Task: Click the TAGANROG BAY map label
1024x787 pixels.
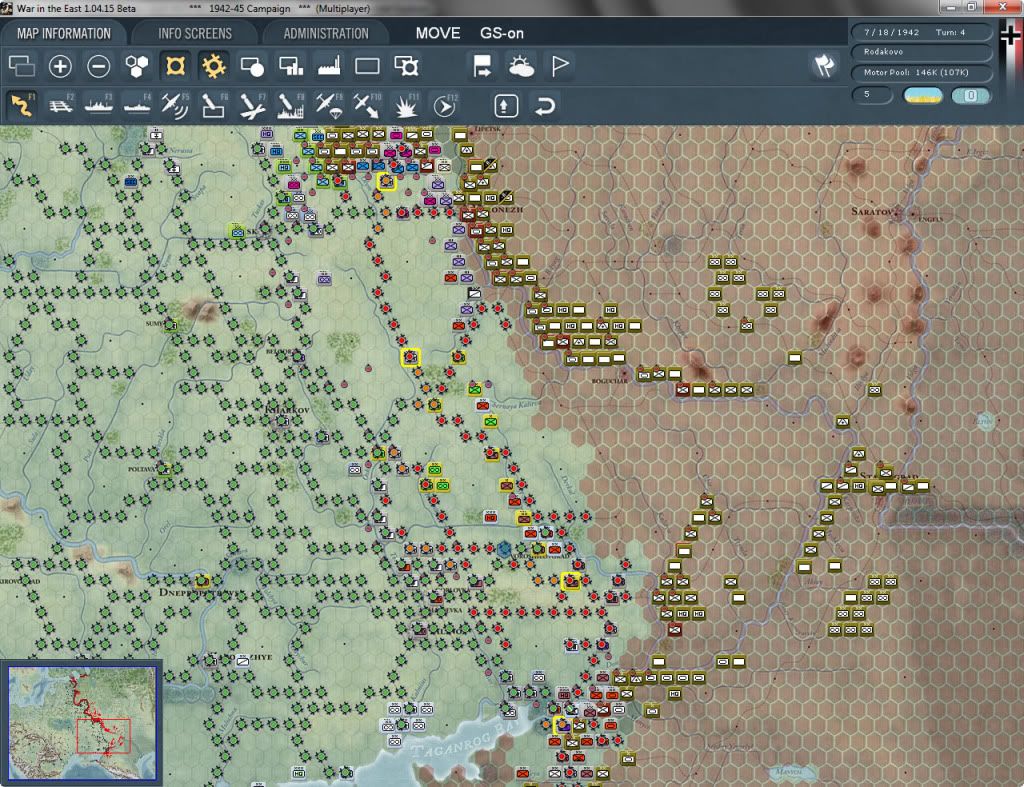Action: [464, 741]
